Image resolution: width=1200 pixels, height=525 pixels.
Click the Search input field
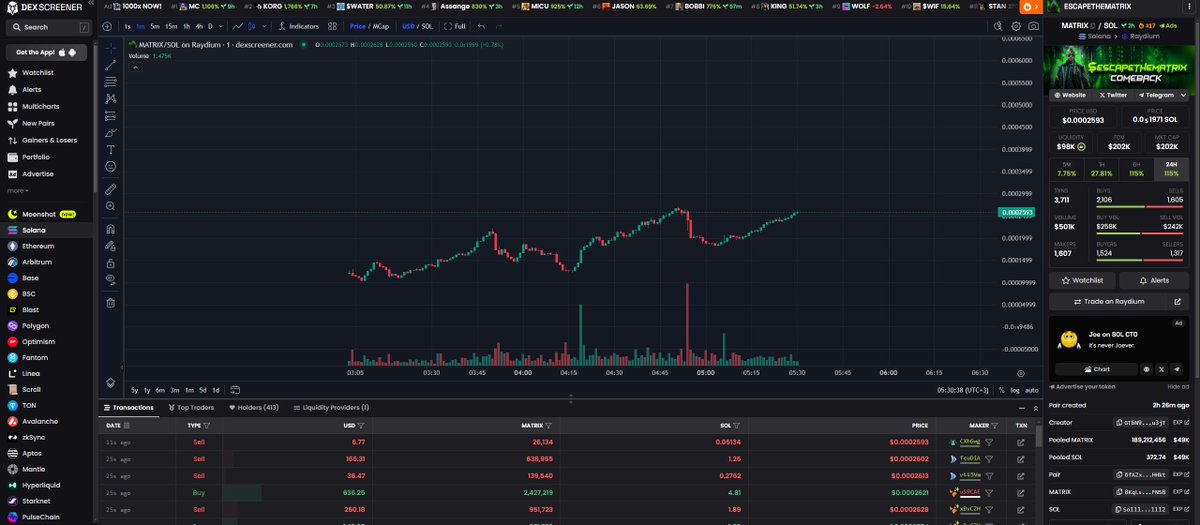click(x=47, y=27)
